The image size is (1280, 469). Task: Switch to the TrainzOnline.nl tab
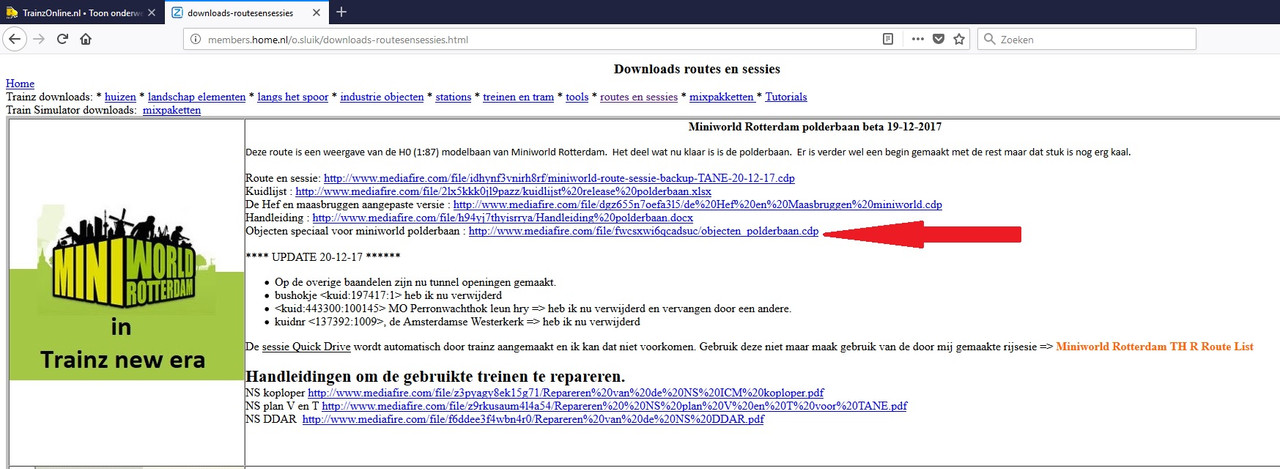(80, 12)
